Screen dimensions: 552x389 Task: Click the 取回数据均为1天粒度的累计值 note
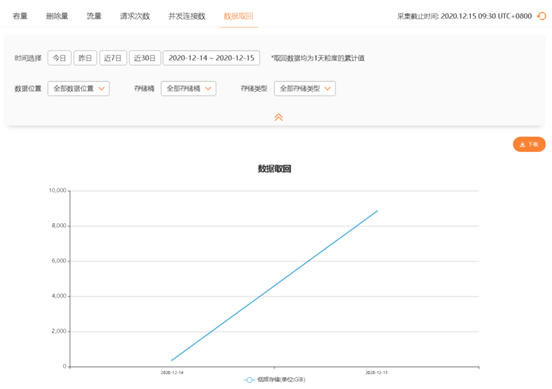pyautogui.click(x=318, y=58)
